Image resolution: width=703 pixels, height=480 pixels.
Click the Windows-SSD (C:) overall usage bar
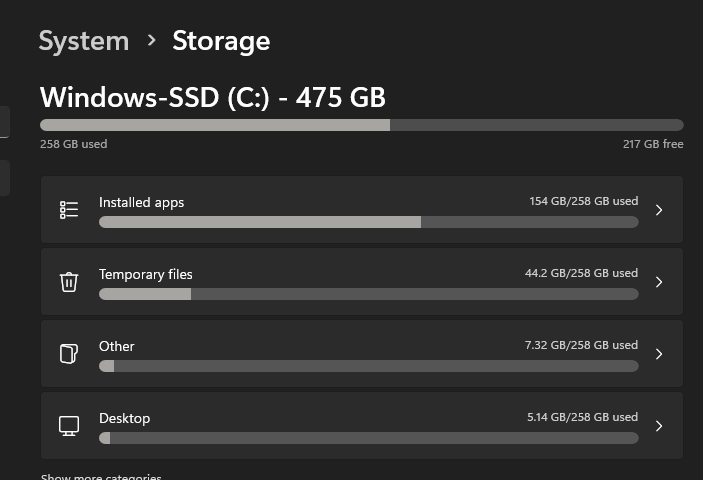(x=361, y=125)
